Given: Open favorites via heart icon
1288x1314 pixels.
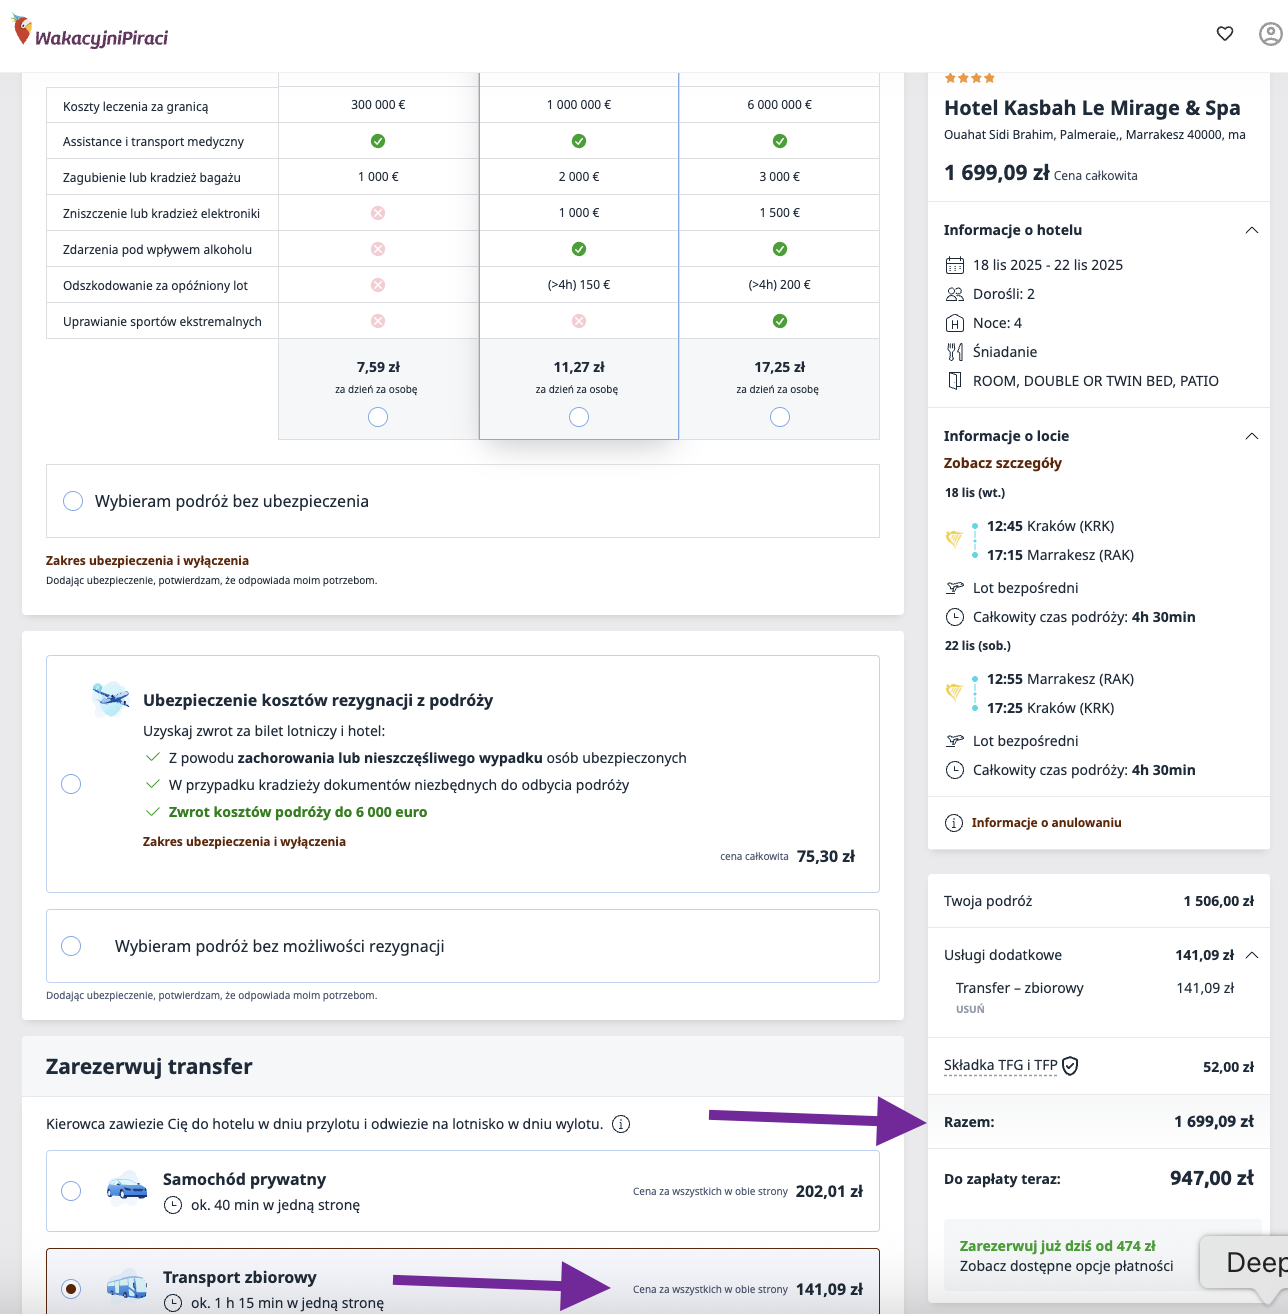Looking at the screenshot, I should pos(1225,34).
